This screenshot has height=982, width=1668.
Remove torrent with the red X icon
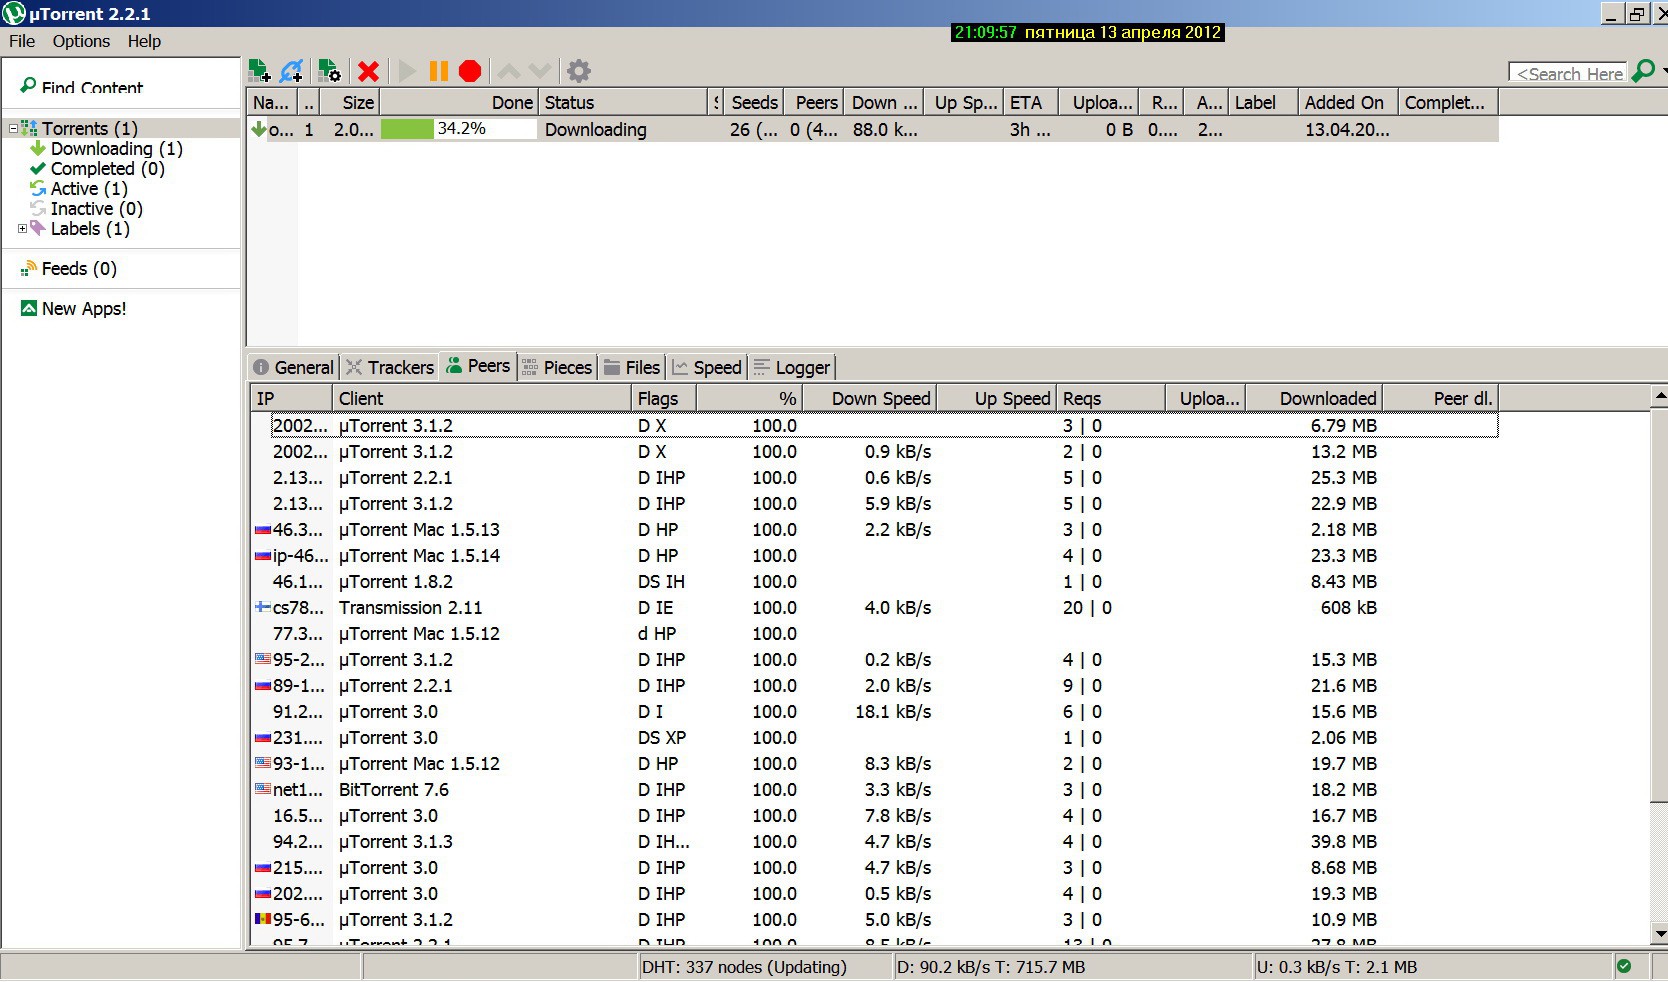pos(368,71)
